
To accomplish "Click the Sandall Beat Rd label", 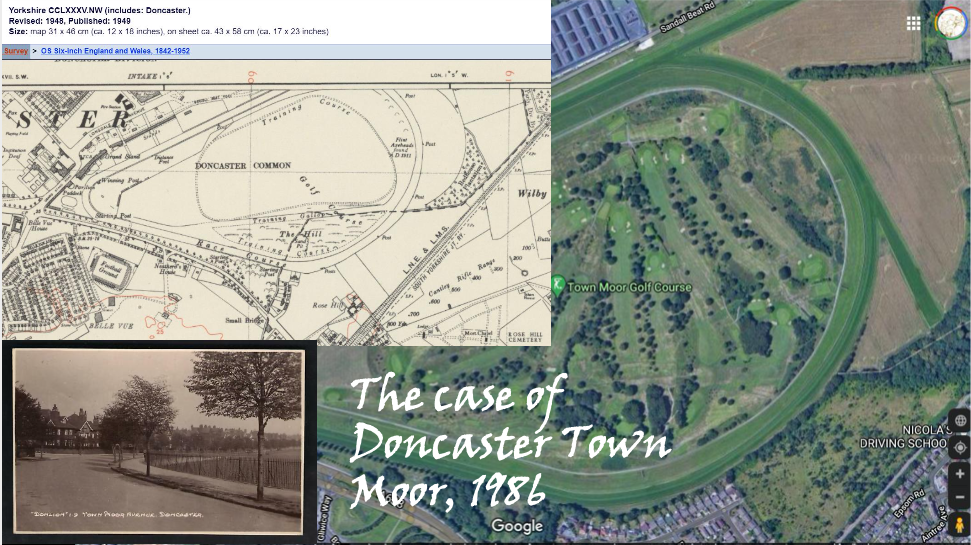I will click(x=690, y=20).
